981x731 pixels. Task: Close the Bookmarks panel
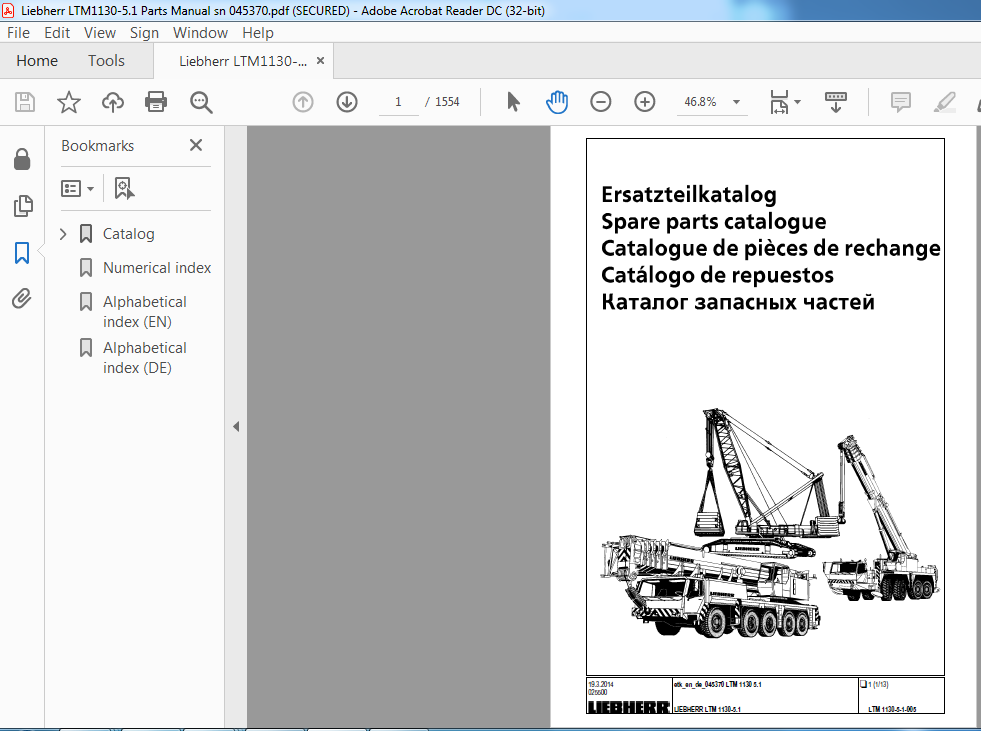click(196, 145)
